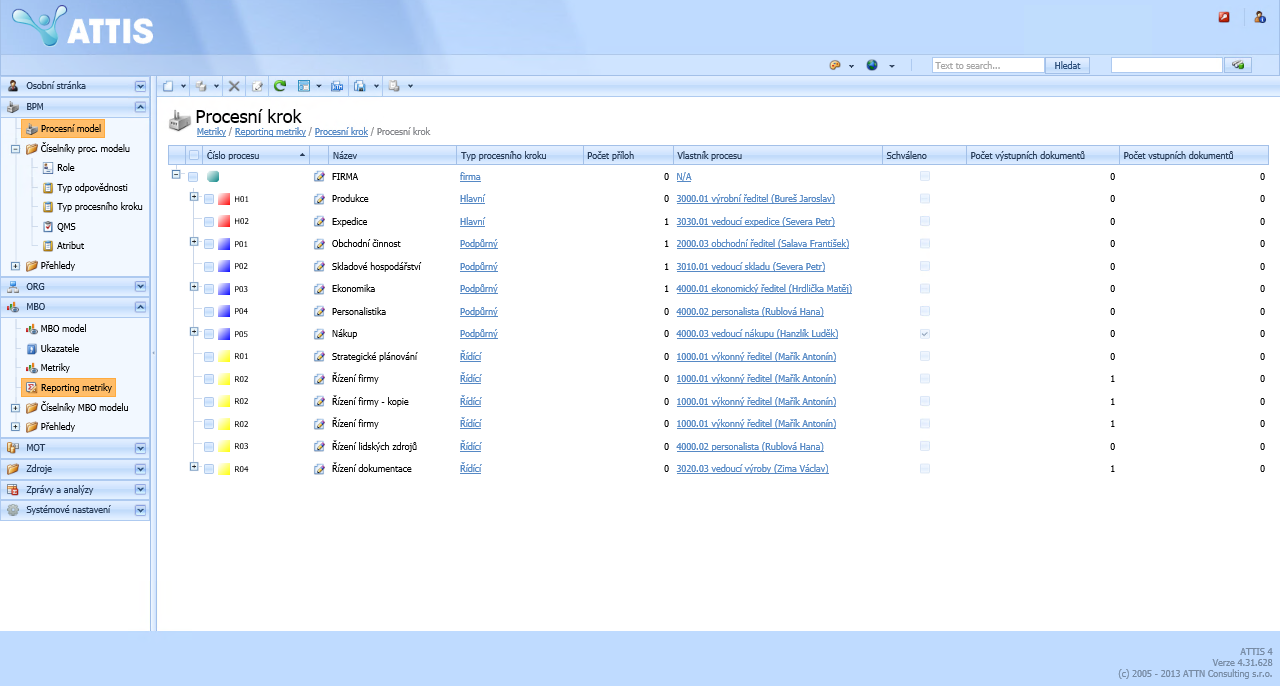The image size is (1280, 686).
Task: Open the Osobní stránka sidebar section
Action: (x=75, y=86)
